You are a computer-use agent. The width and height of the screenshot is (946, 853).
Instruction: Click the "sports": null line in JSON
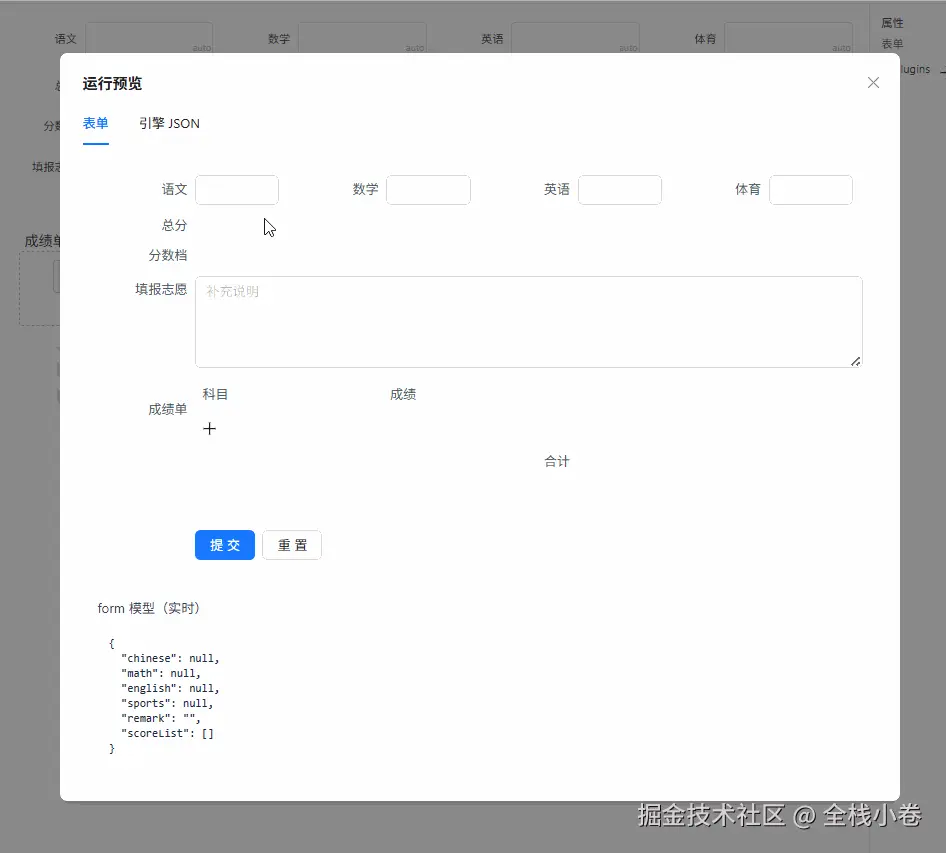[167, 703]
